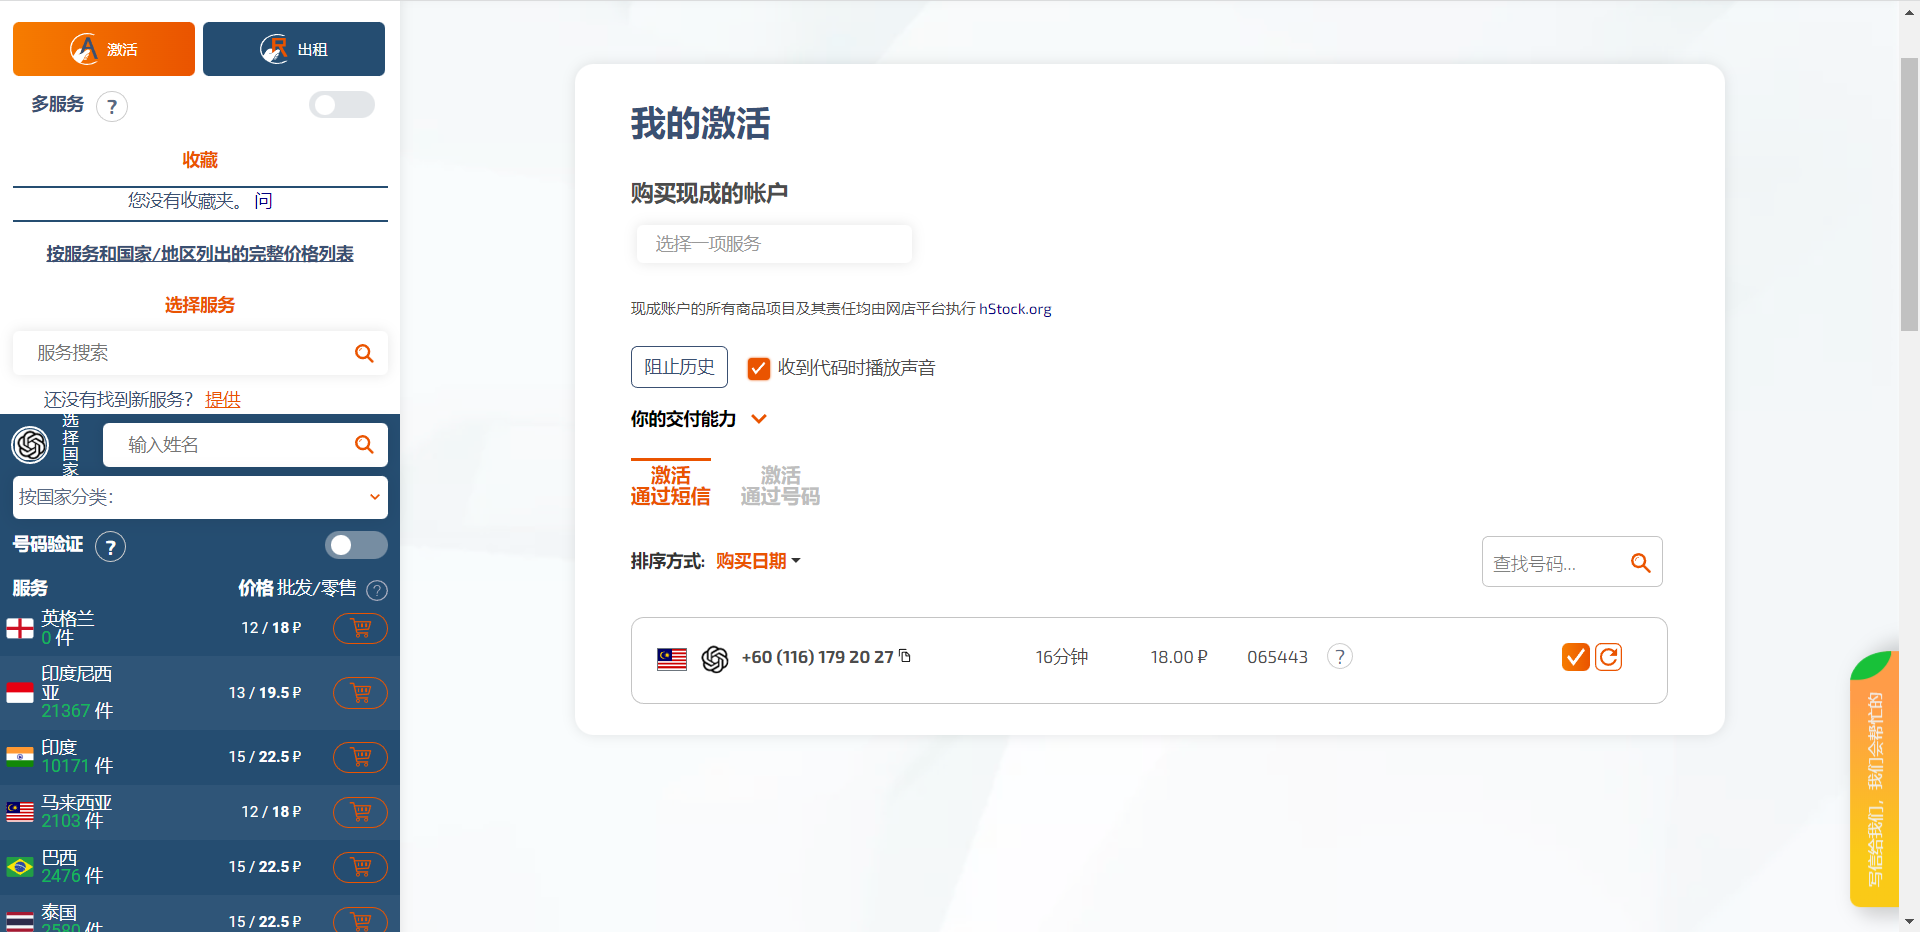Click the search icon in 服务搜索 box
Image resolution: width=1920 pixels, height=932 pixels.
coord(364,353)
